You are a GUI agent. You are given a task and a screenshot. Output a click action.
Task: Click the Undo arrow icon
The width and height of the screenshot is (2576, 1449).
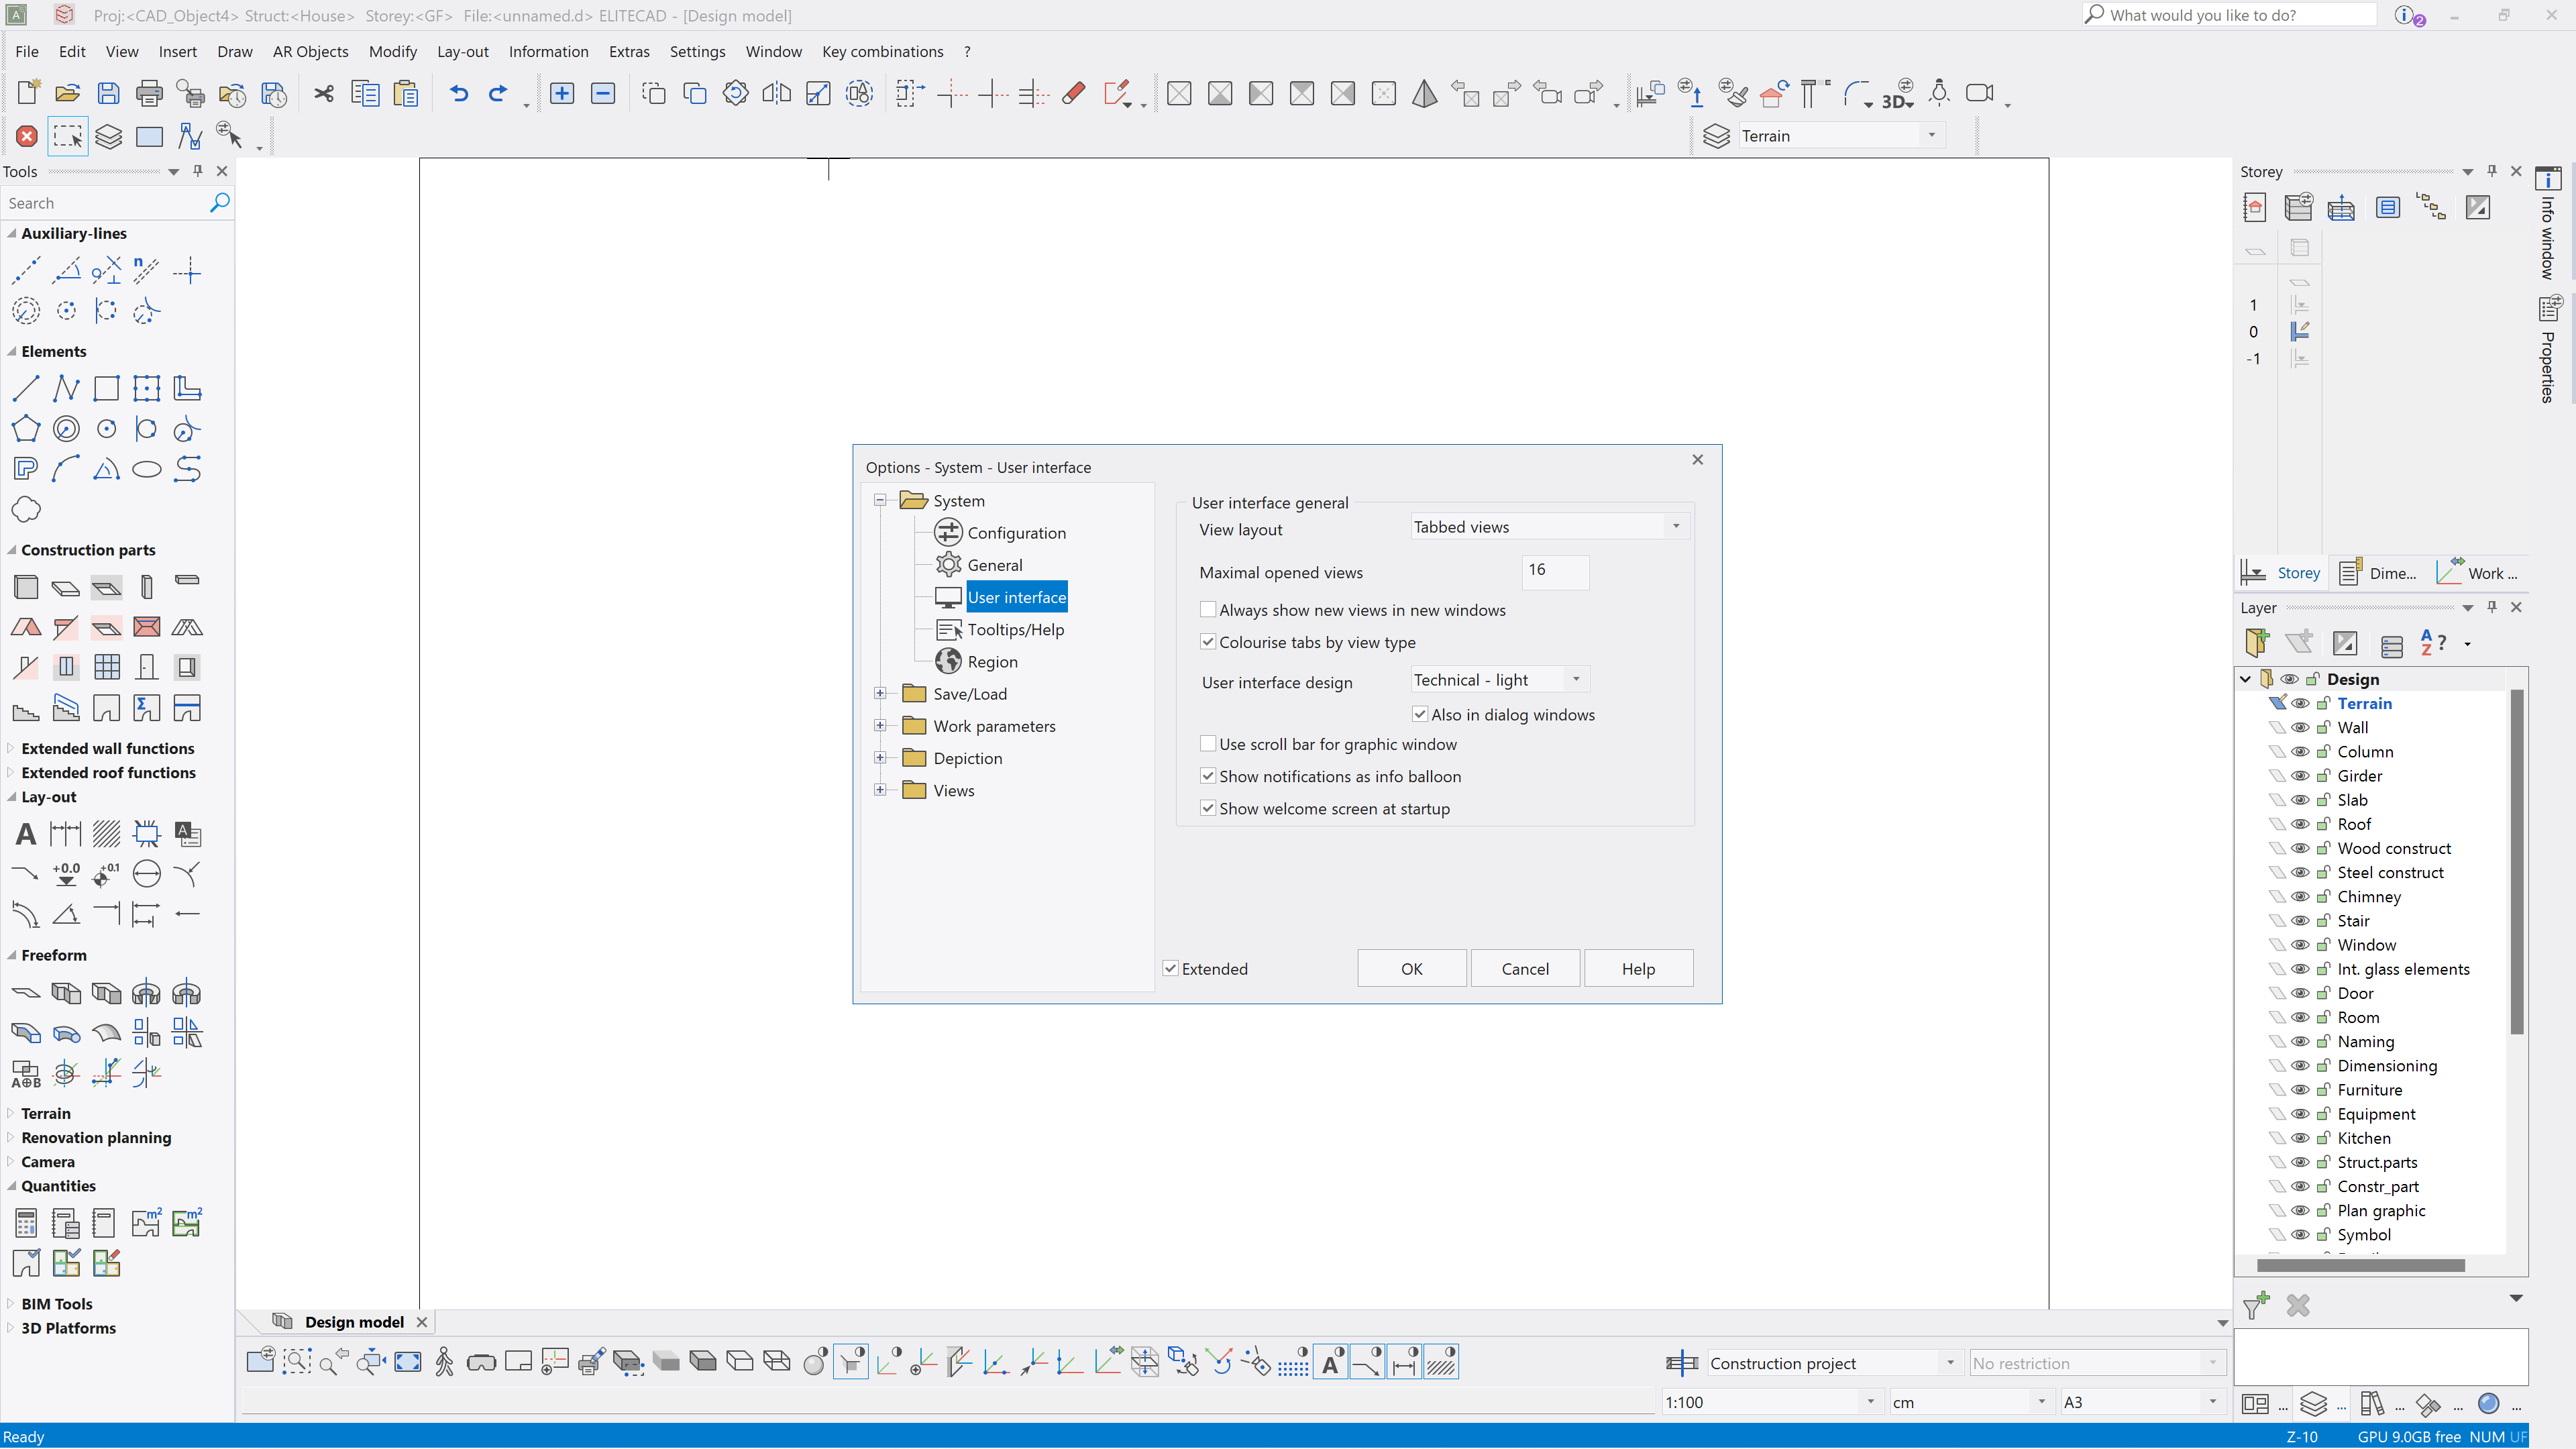[x=459, y=93]
